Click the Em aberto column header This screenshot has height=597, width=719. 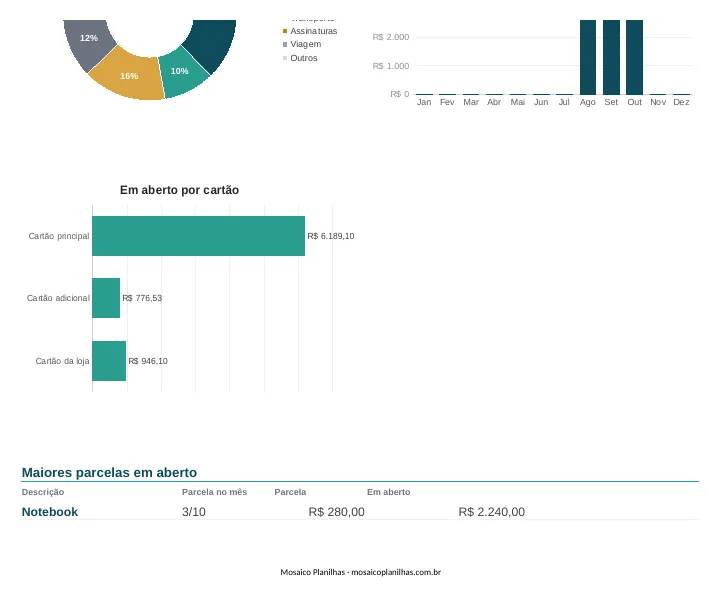(388, 492)
